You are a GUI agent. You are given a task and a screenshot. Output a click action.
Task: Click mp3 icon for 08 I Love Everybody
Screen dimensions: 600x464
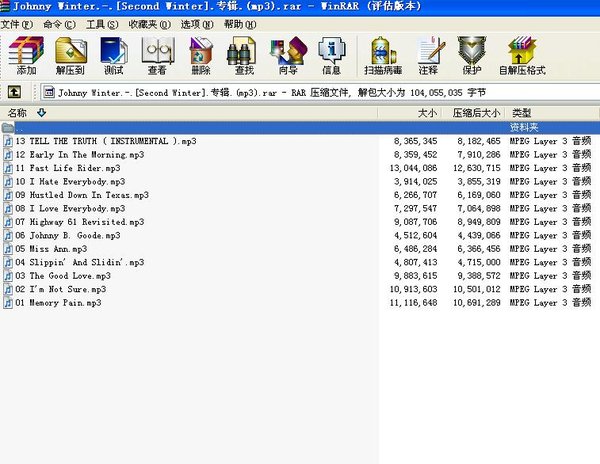tap(8, 208)
